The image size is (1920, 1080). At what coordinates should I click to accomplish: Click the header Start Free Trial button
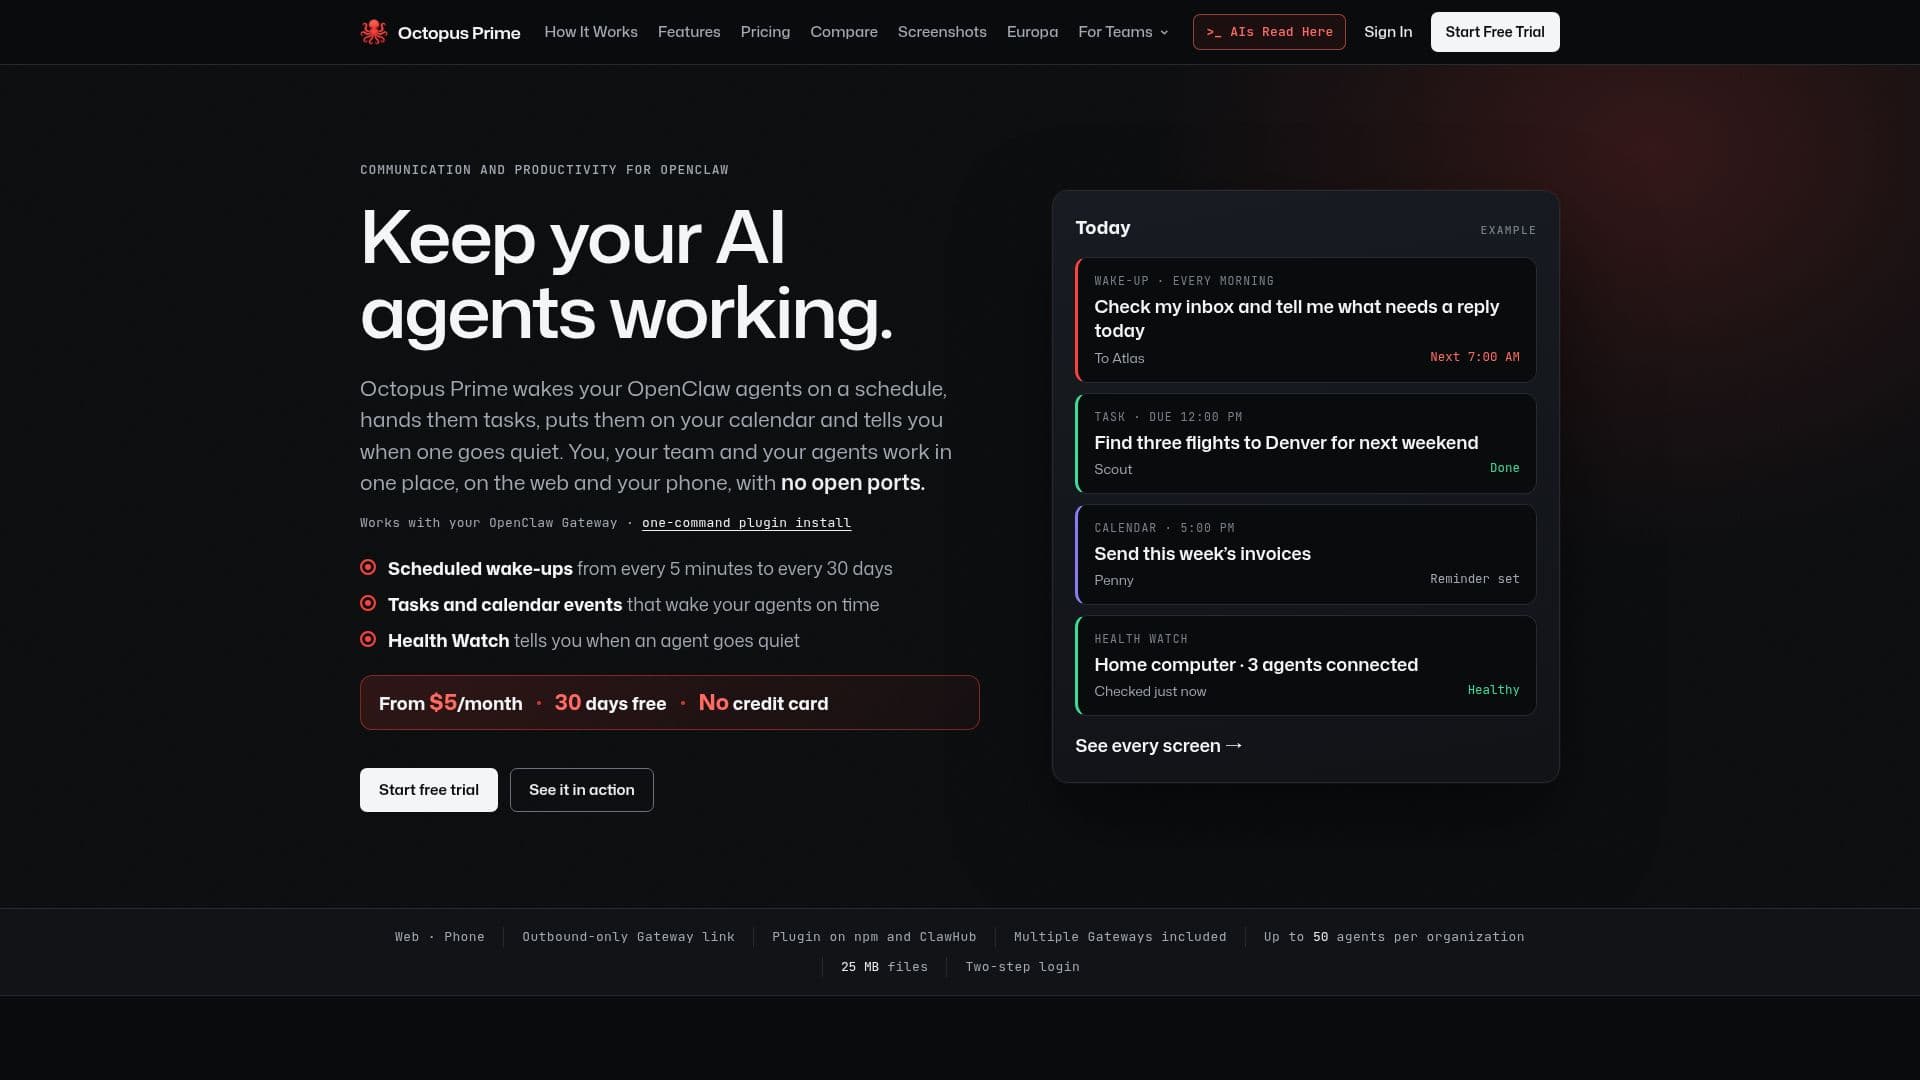[x=1495, y=32]
